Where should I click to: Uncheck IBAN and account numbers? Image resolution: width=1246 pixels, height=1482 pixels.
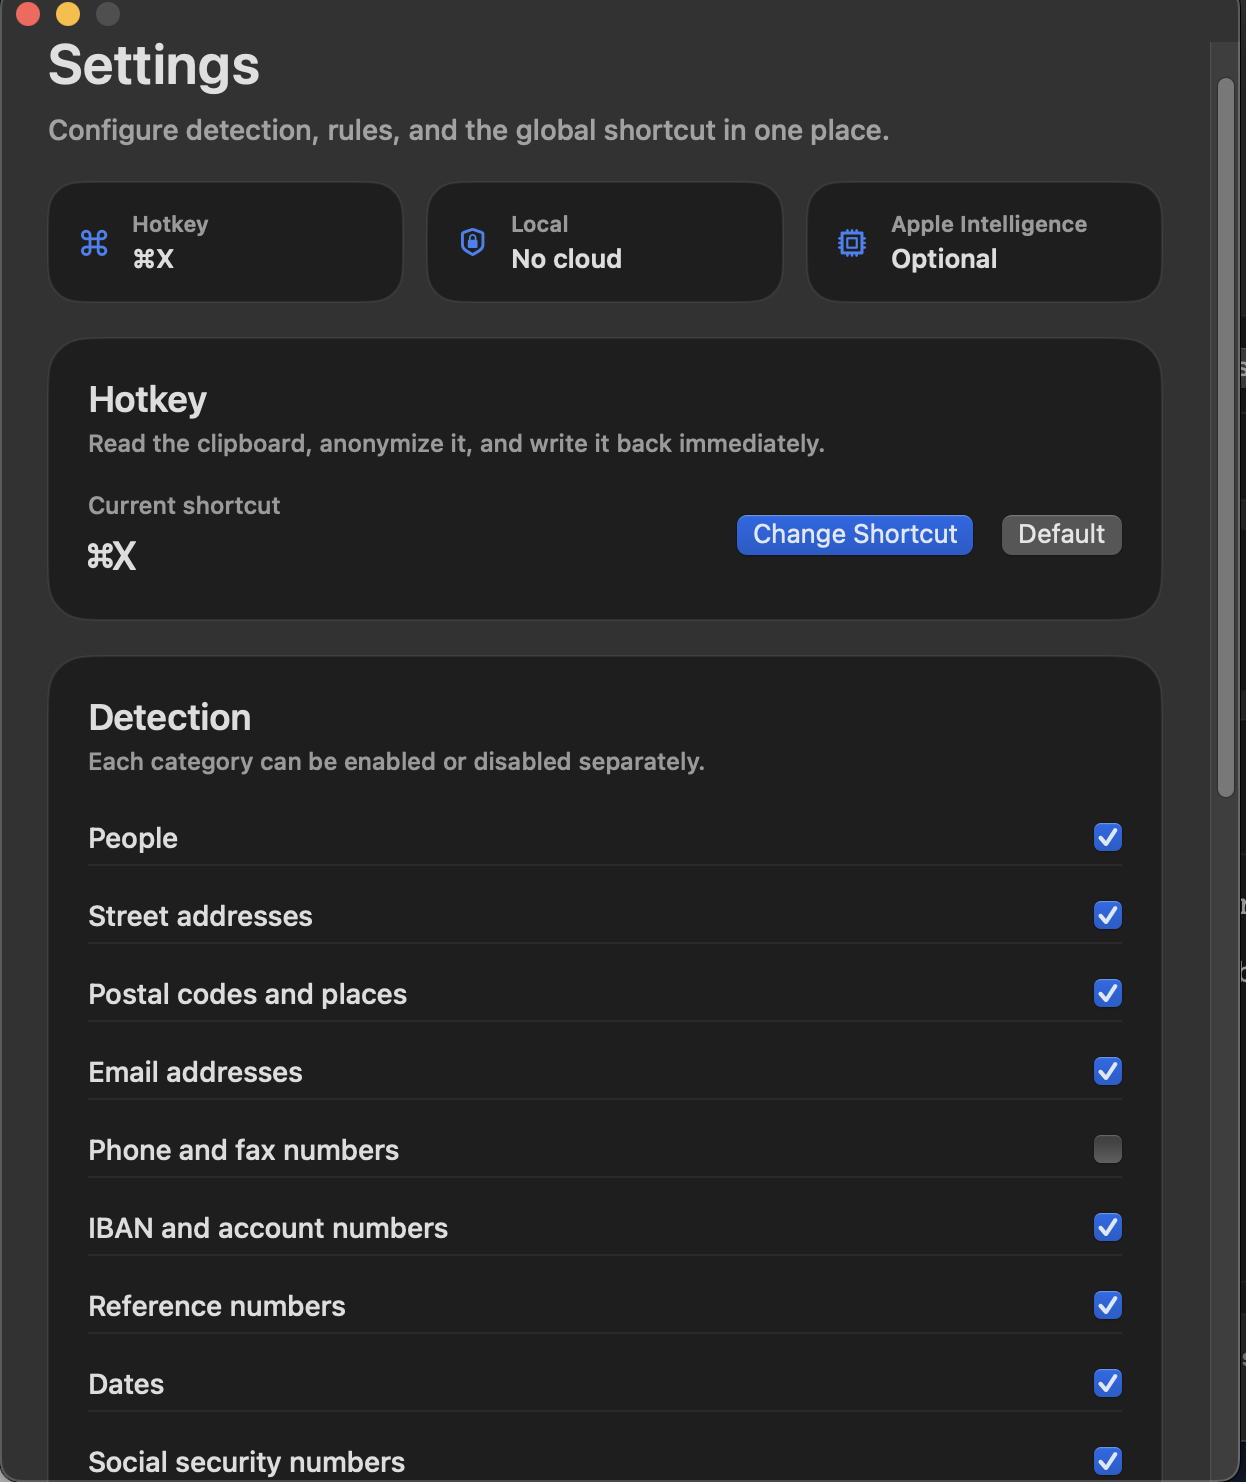tap(1107, 1227)
